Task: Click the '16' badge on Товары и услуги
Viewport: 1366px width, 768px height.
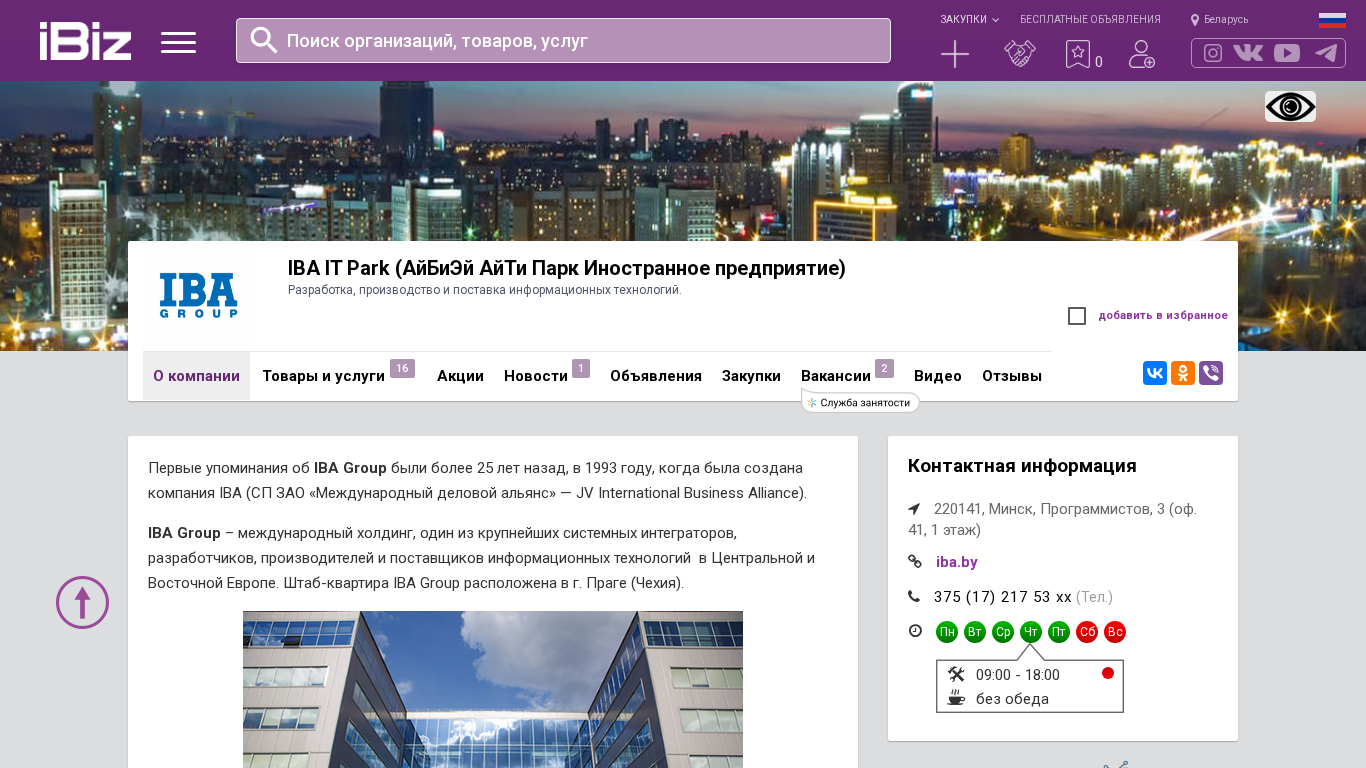Action: (402, 369)
